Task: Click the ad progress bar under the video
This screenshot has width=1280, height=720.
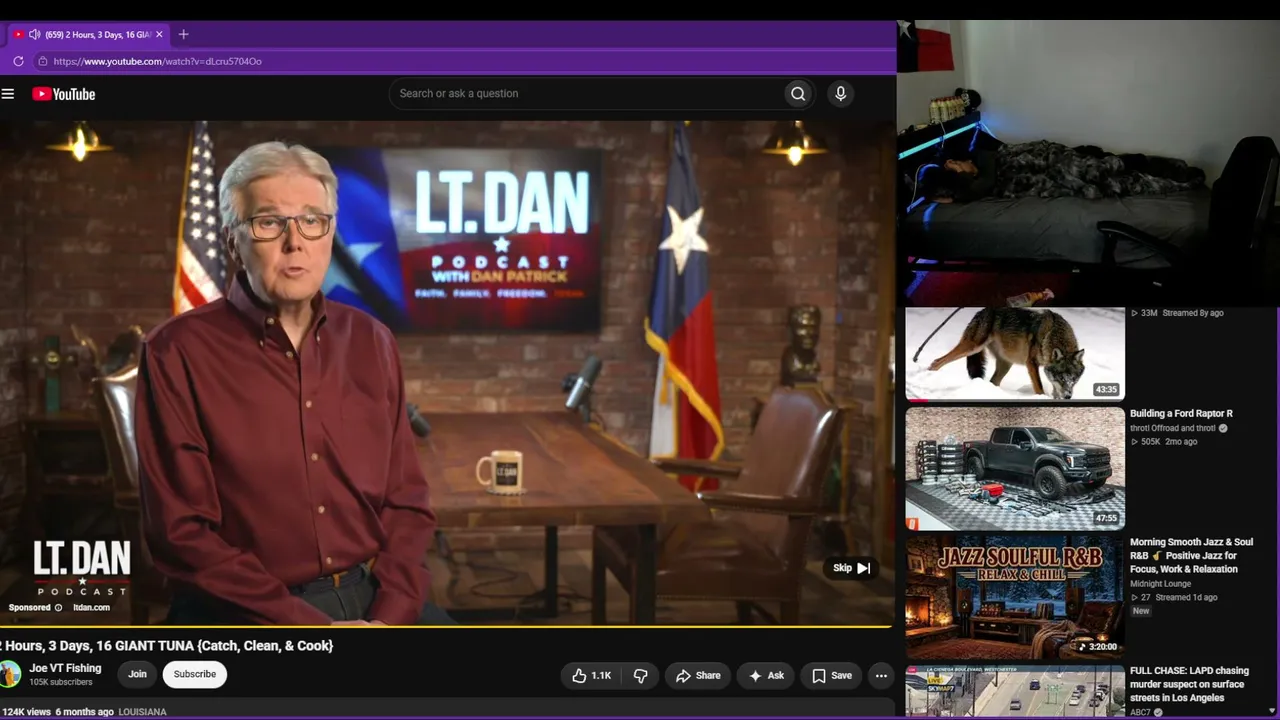Action: (446, 627)
